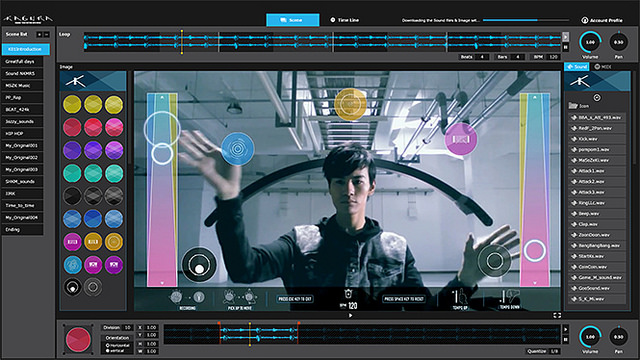This screenshot has width=640, height=360.
Task: Select the Greatfull days scene
Action: point(22,62)
